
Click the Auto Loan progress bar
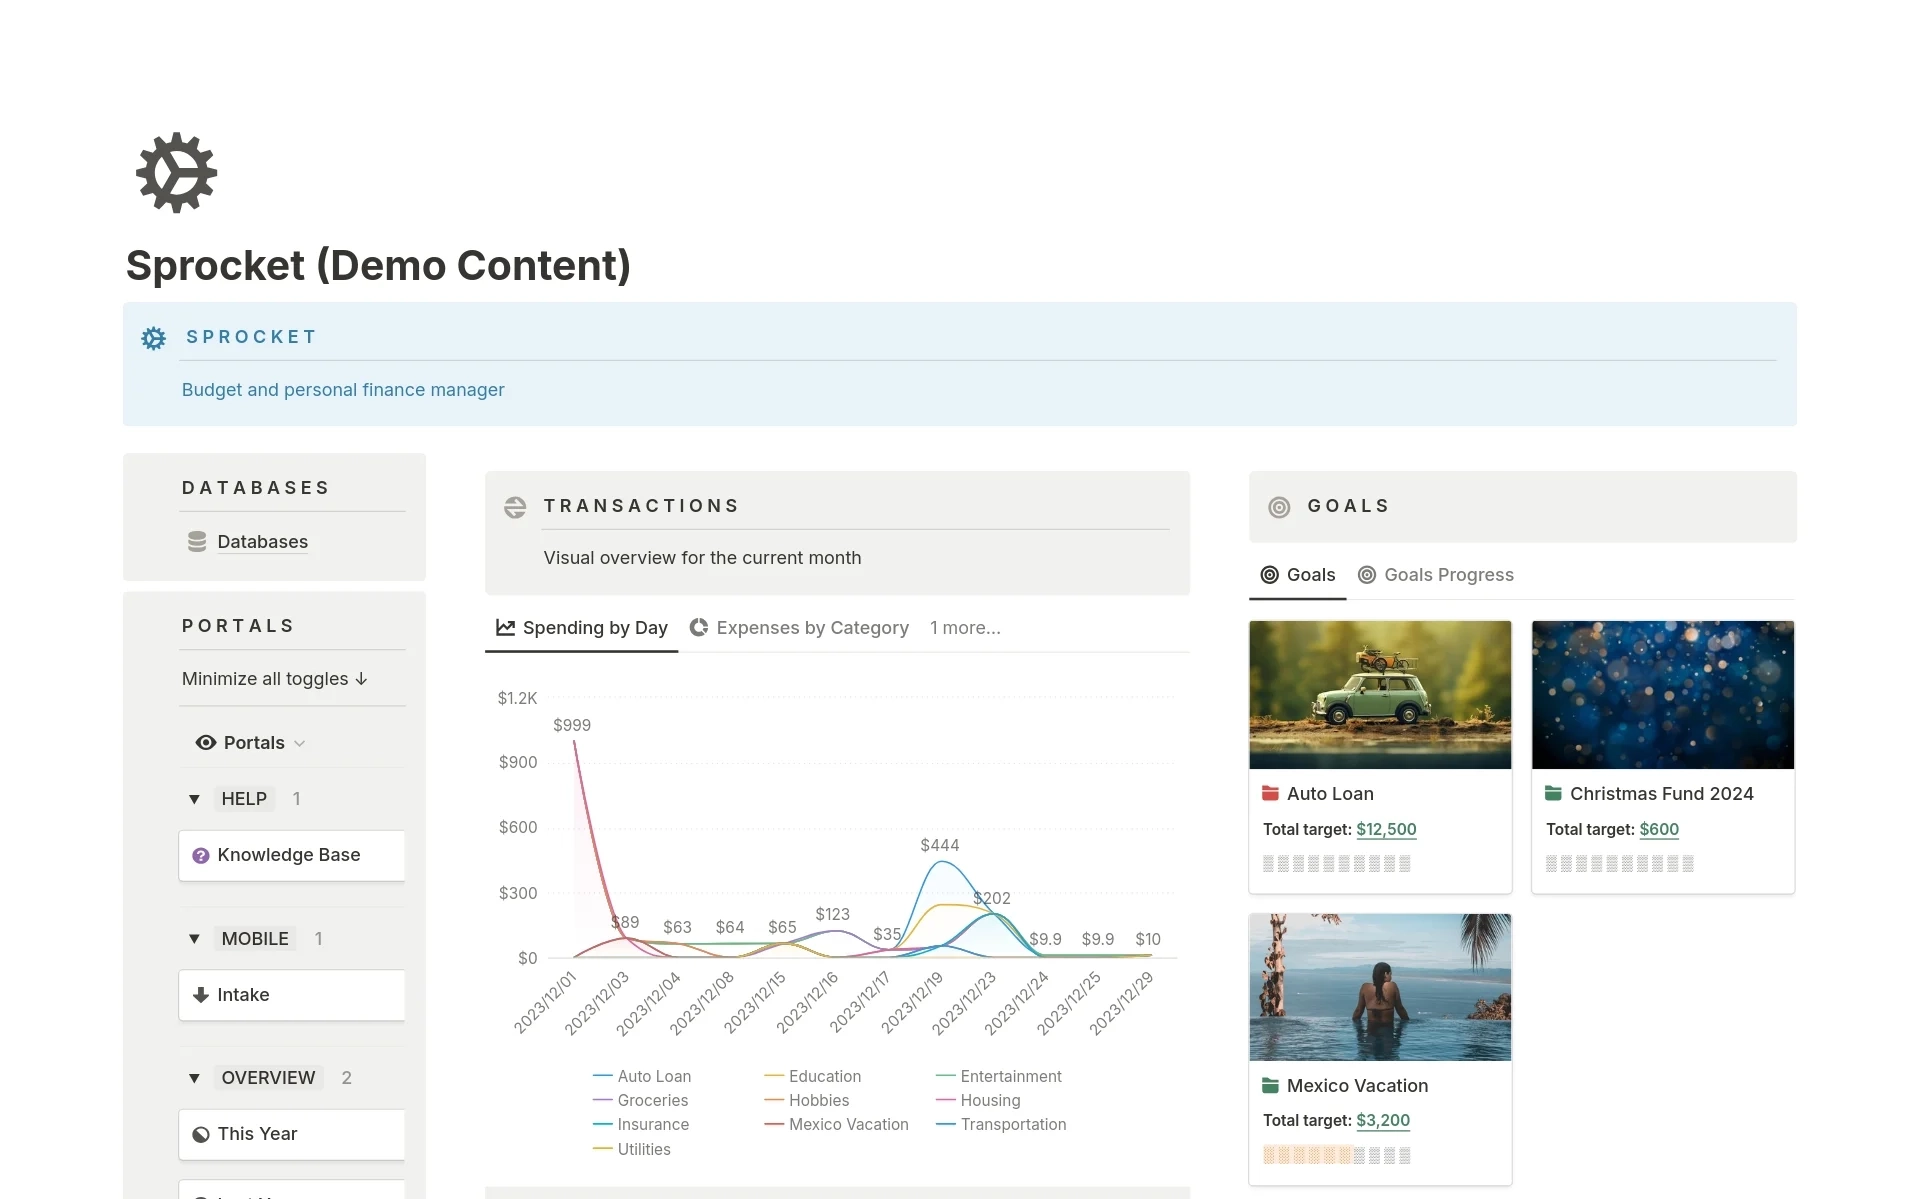point(1337,864)
